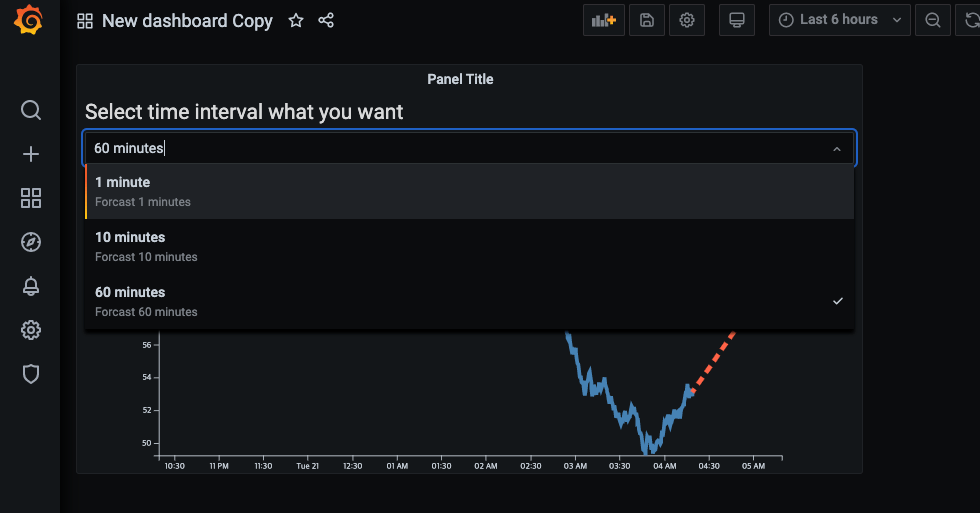Viewport: 980px width, 513px height.
Task: Star the New dashboard Copy dashboard
Action: pos(296,21)
